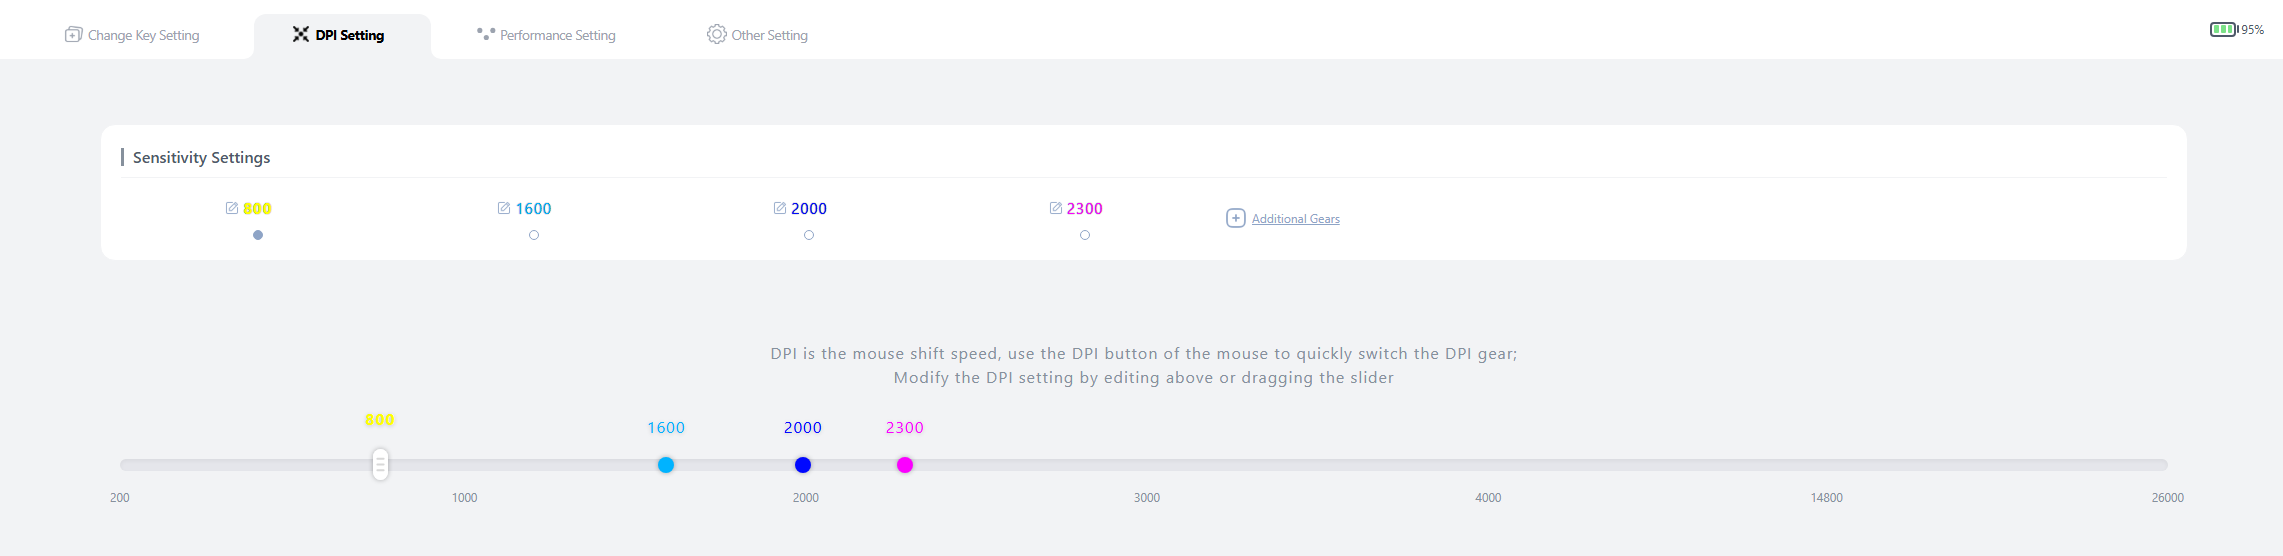Click the battery level icon
The height and width of the screenshot is (556, 2283).
click(x=2223, y=30)
